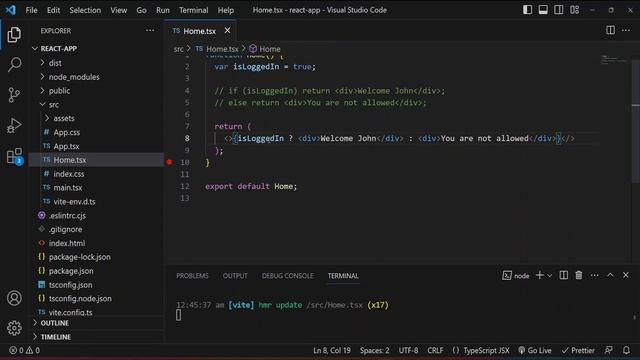Viewport: 640px width, 360px height.
Task: Close the terminal panel
Action: click(626, 276)
